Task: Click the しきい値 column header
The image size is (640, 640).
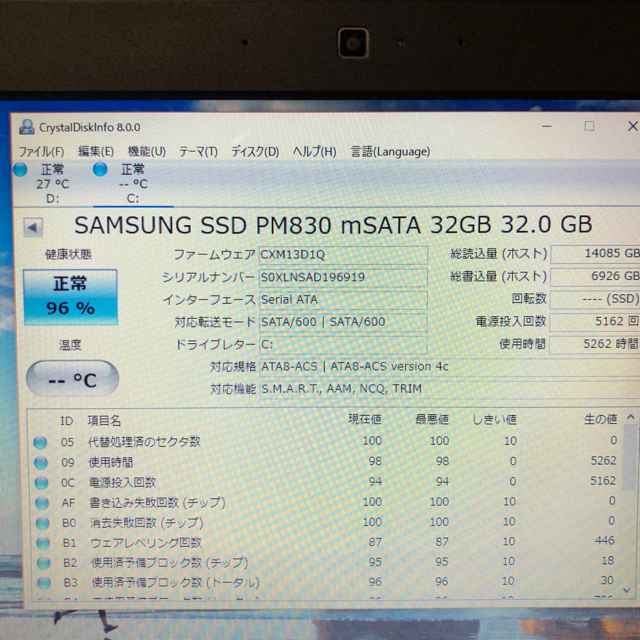Action: tap(494, 419)
